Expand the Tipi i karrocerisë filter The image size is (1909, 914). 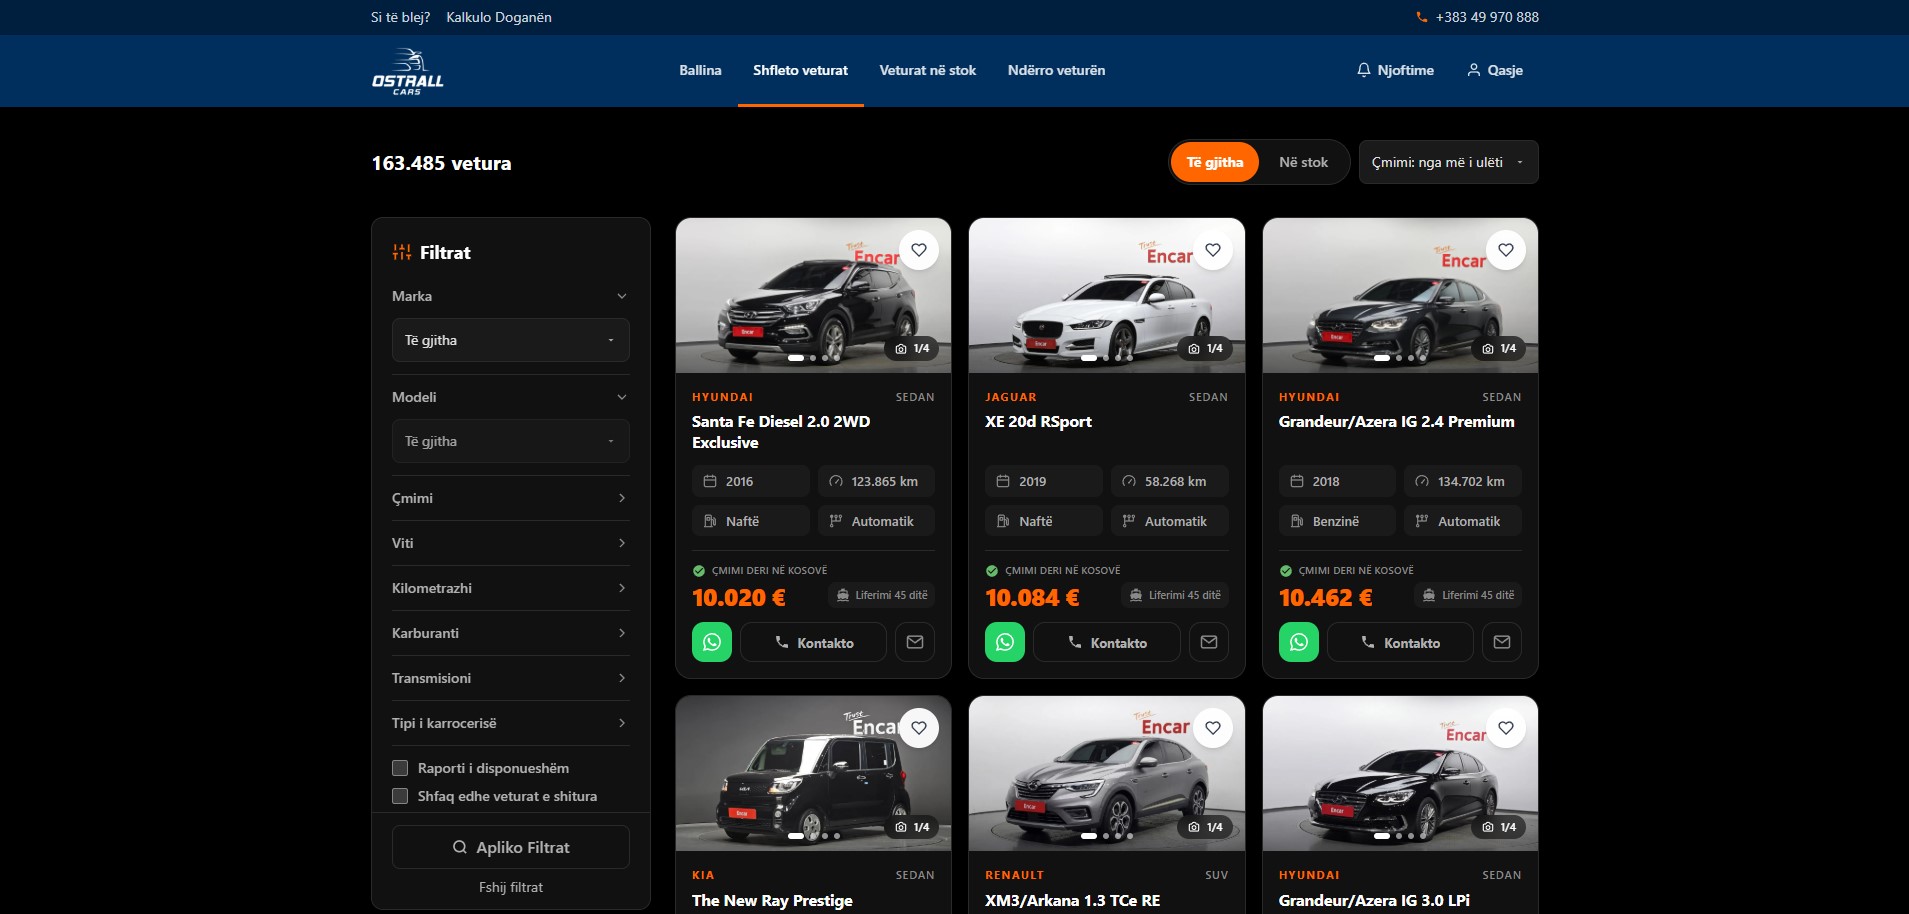(511, 723)
